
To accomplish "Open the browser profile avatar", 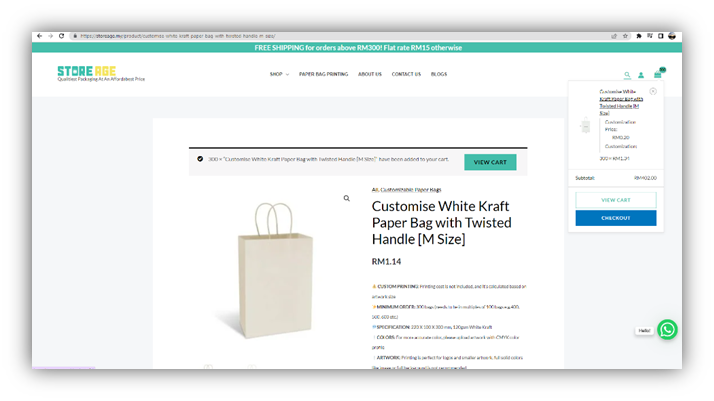I will [672, 36].
